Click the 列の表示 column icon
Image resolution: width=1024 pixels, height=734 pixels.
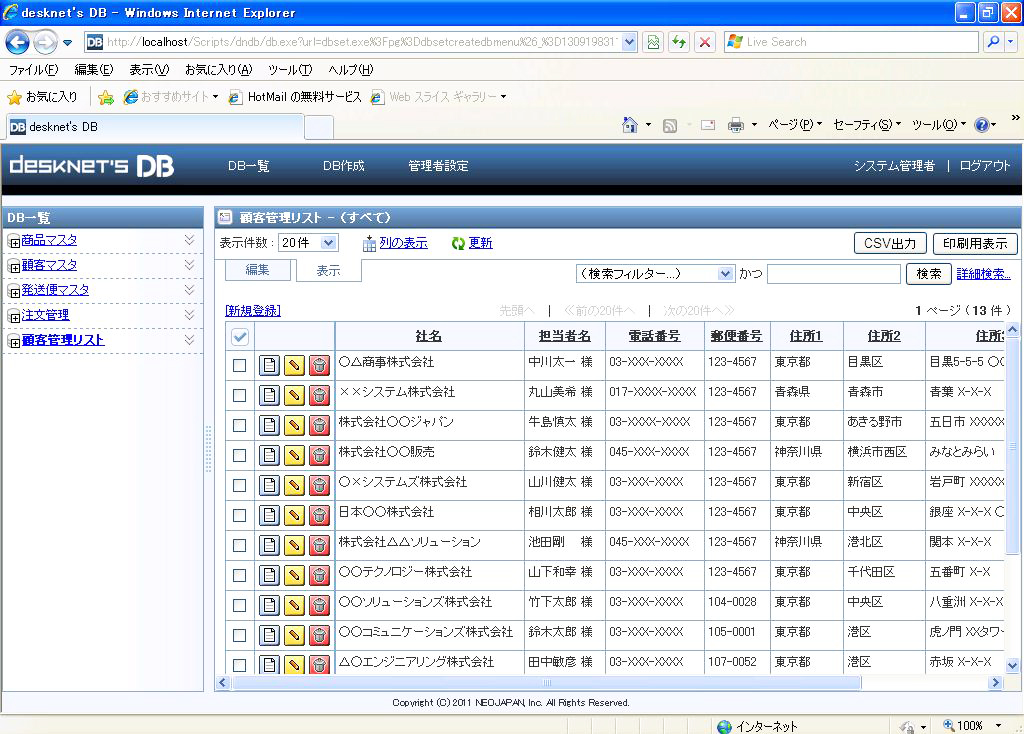(369, 243)
